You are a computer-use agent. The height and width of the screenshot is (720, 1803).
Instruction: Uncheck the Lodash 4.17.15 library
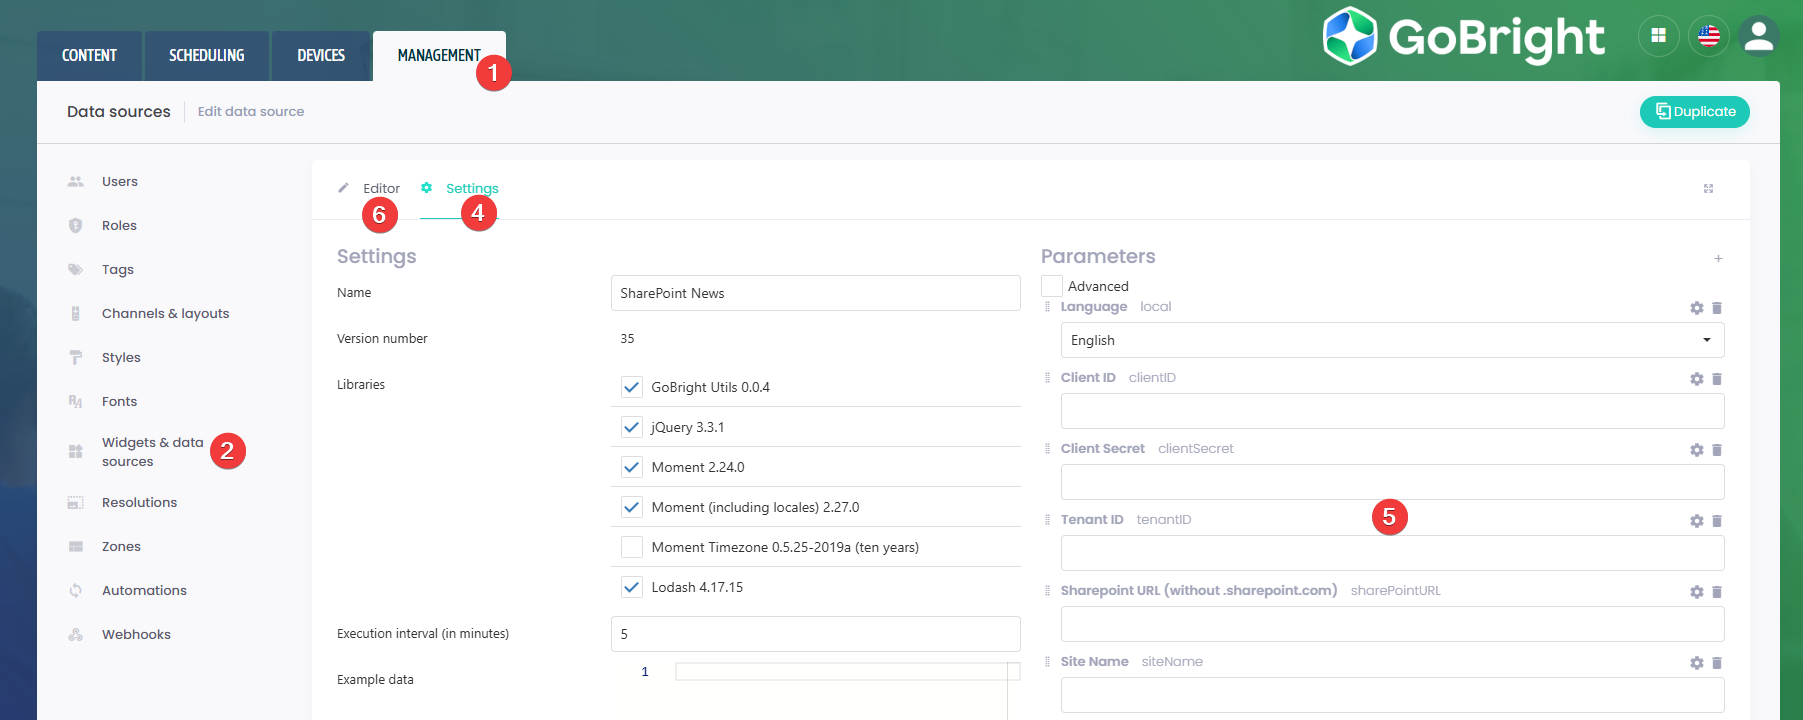click(x=632, y=587)
